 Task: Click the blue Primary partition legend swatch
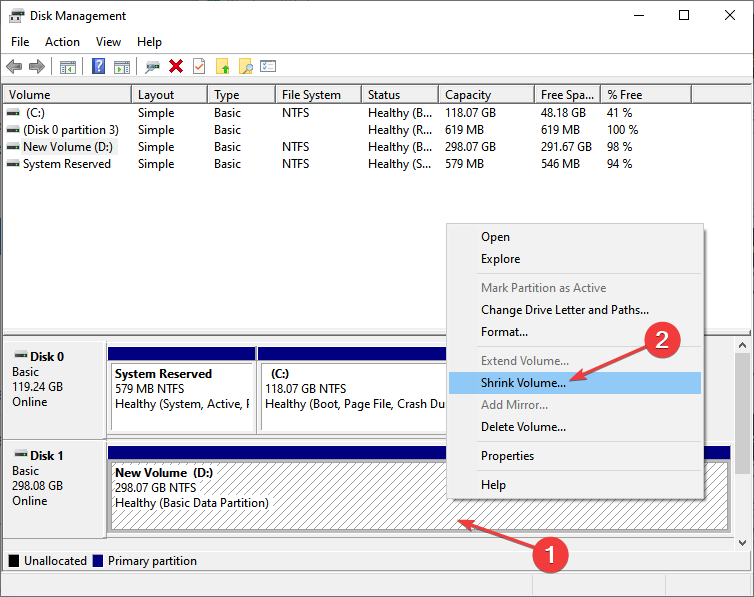pyautogui.click(x=98, y=560)
